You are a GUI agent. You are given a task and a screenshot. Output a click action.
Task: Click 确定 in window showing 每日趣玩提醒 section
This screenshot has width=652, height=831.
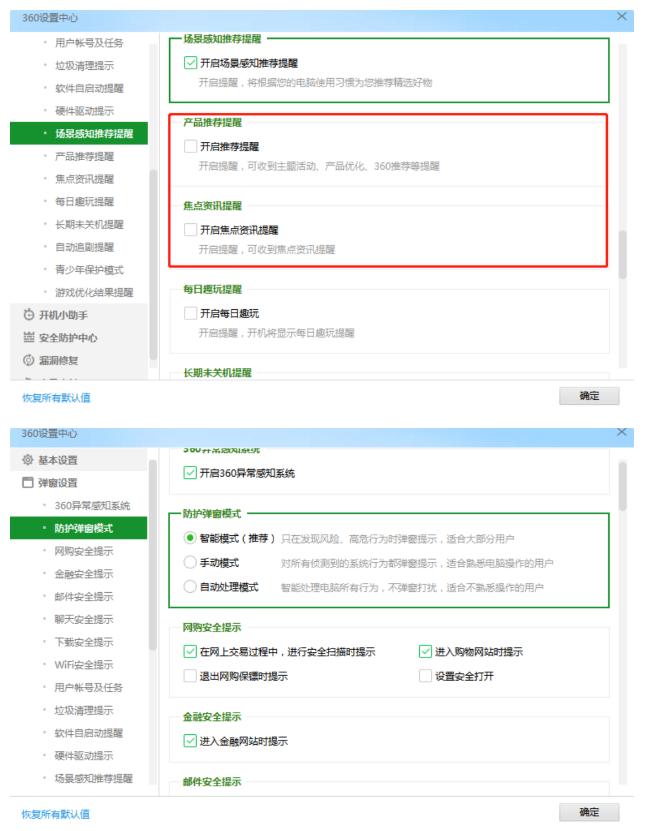tap(589, 395)
